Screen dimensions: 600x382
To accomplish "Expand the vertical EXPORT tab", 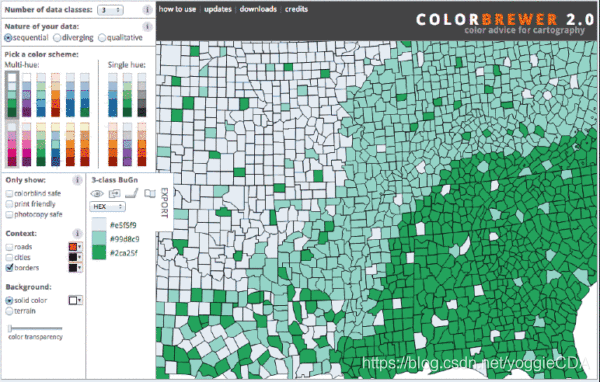I will pos(165,203).
